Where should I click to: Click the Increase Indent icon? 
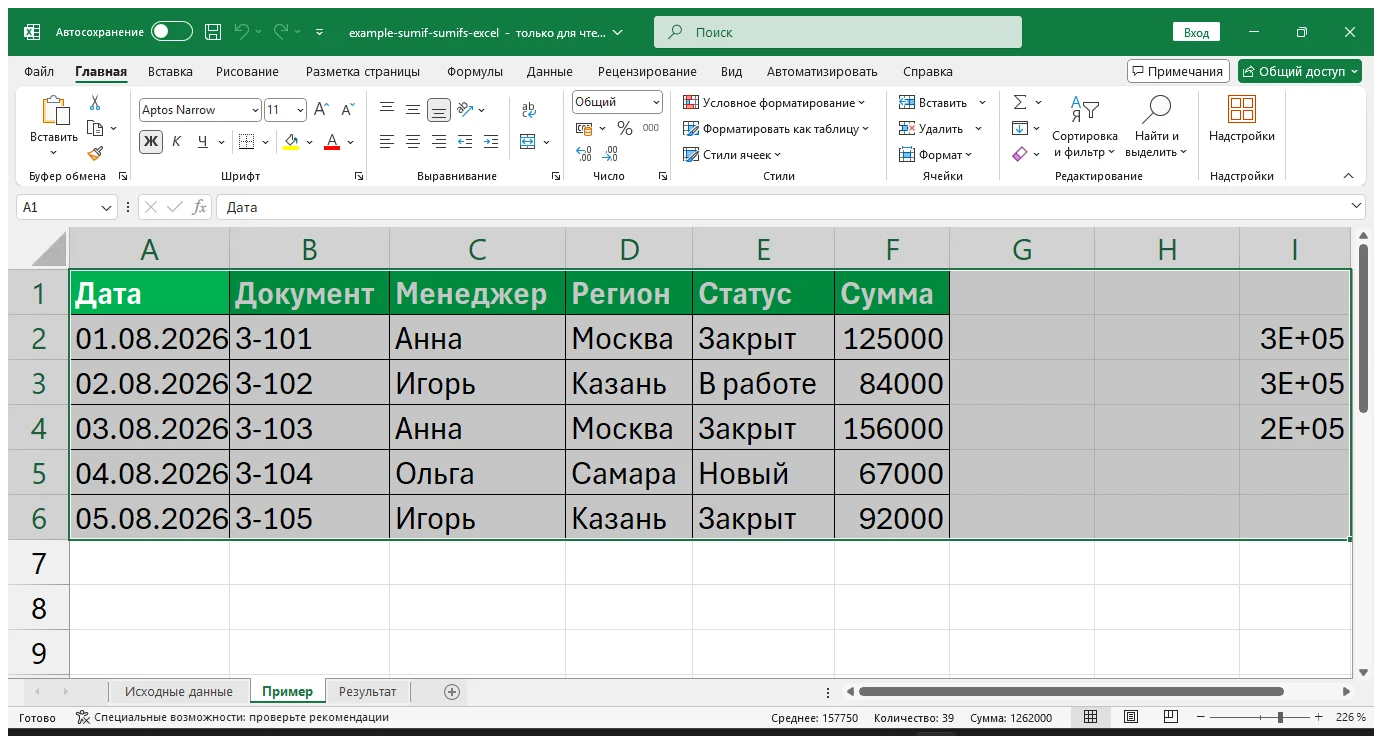(x=491, y=142)
